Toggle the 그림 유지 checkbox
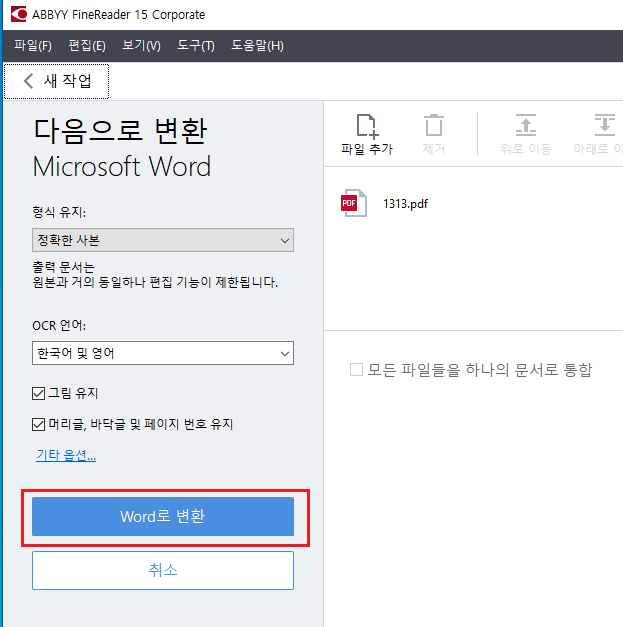Image resolution: width=623 pixels, height=627 pixels. [38, 393]
